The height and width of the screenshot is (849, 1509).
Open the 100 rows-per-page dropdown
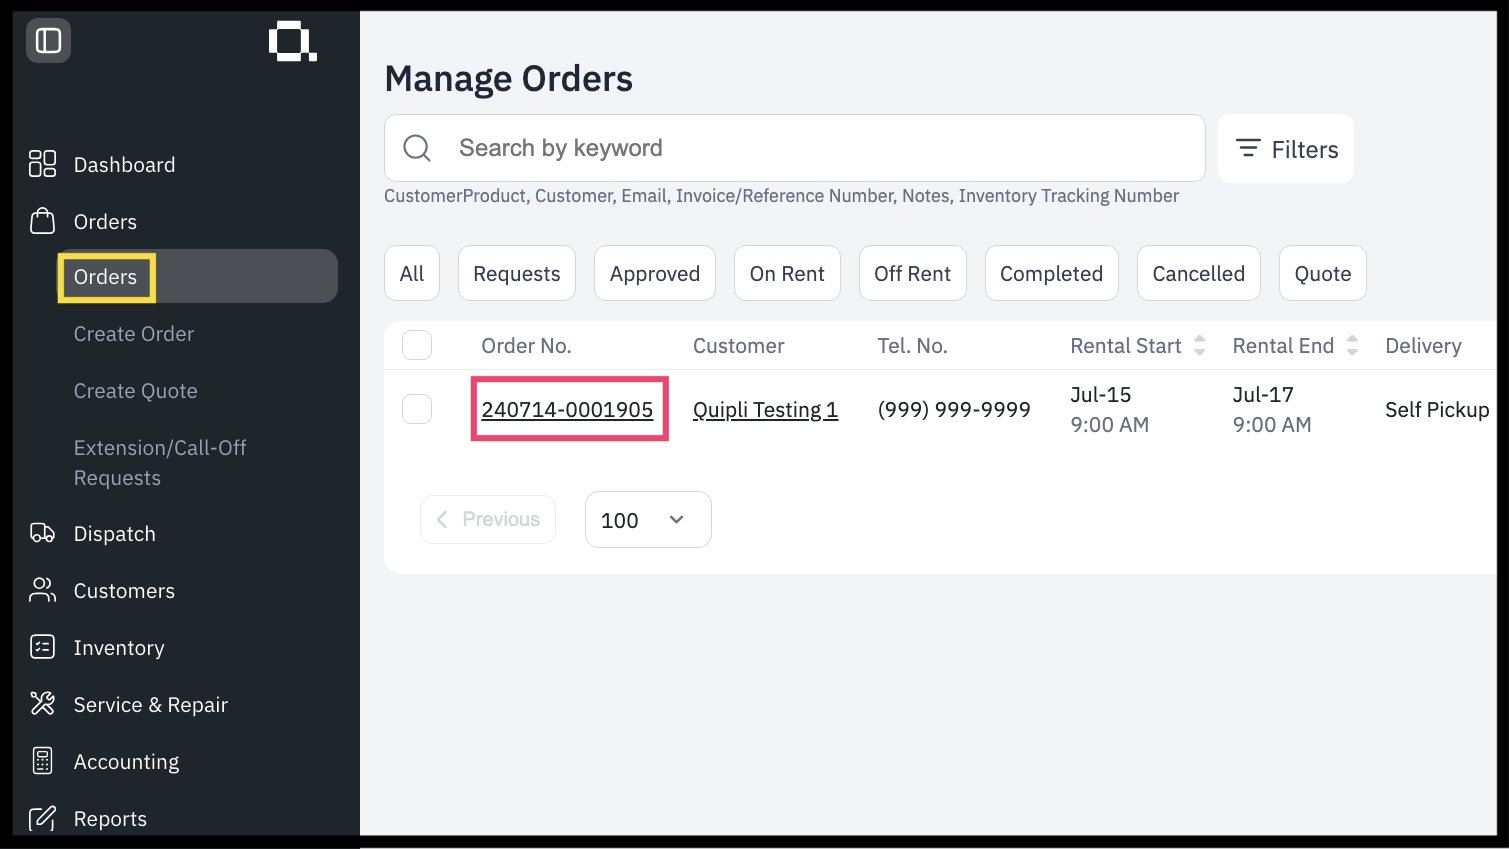[x=648, y=519]
